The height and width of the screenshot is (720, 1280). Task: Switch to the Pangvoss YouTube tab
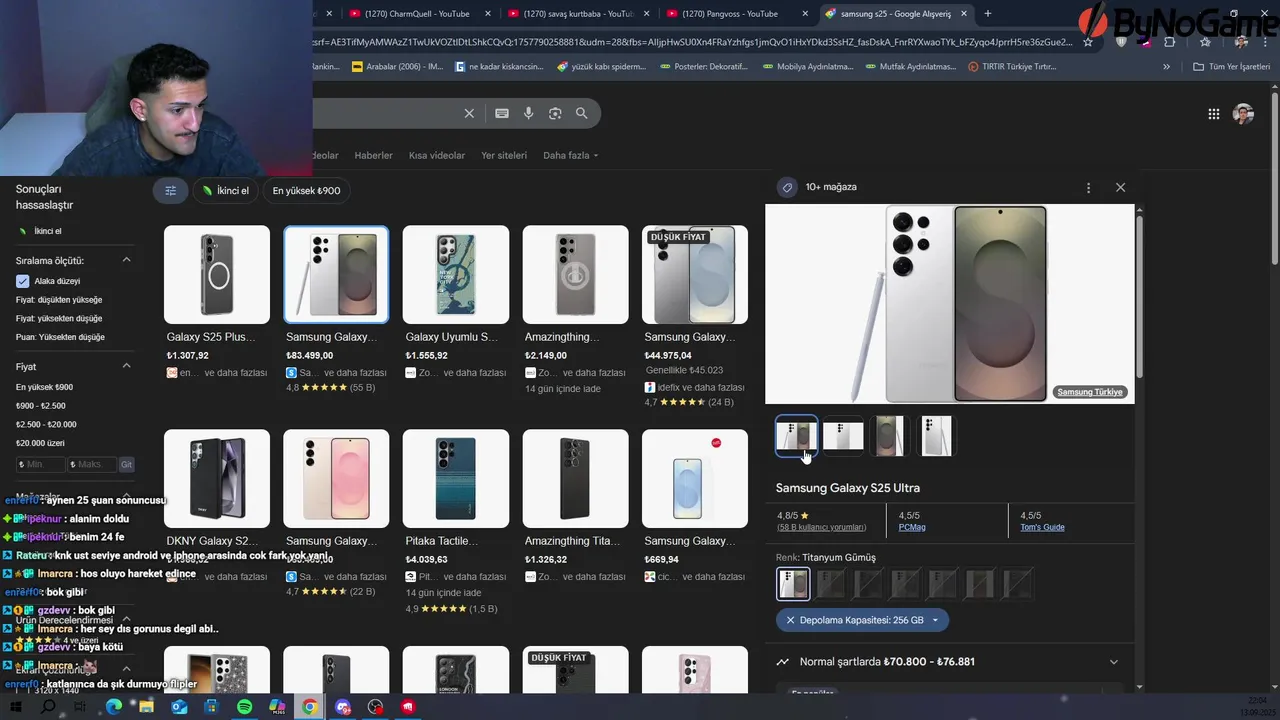(x=737, y=14)
